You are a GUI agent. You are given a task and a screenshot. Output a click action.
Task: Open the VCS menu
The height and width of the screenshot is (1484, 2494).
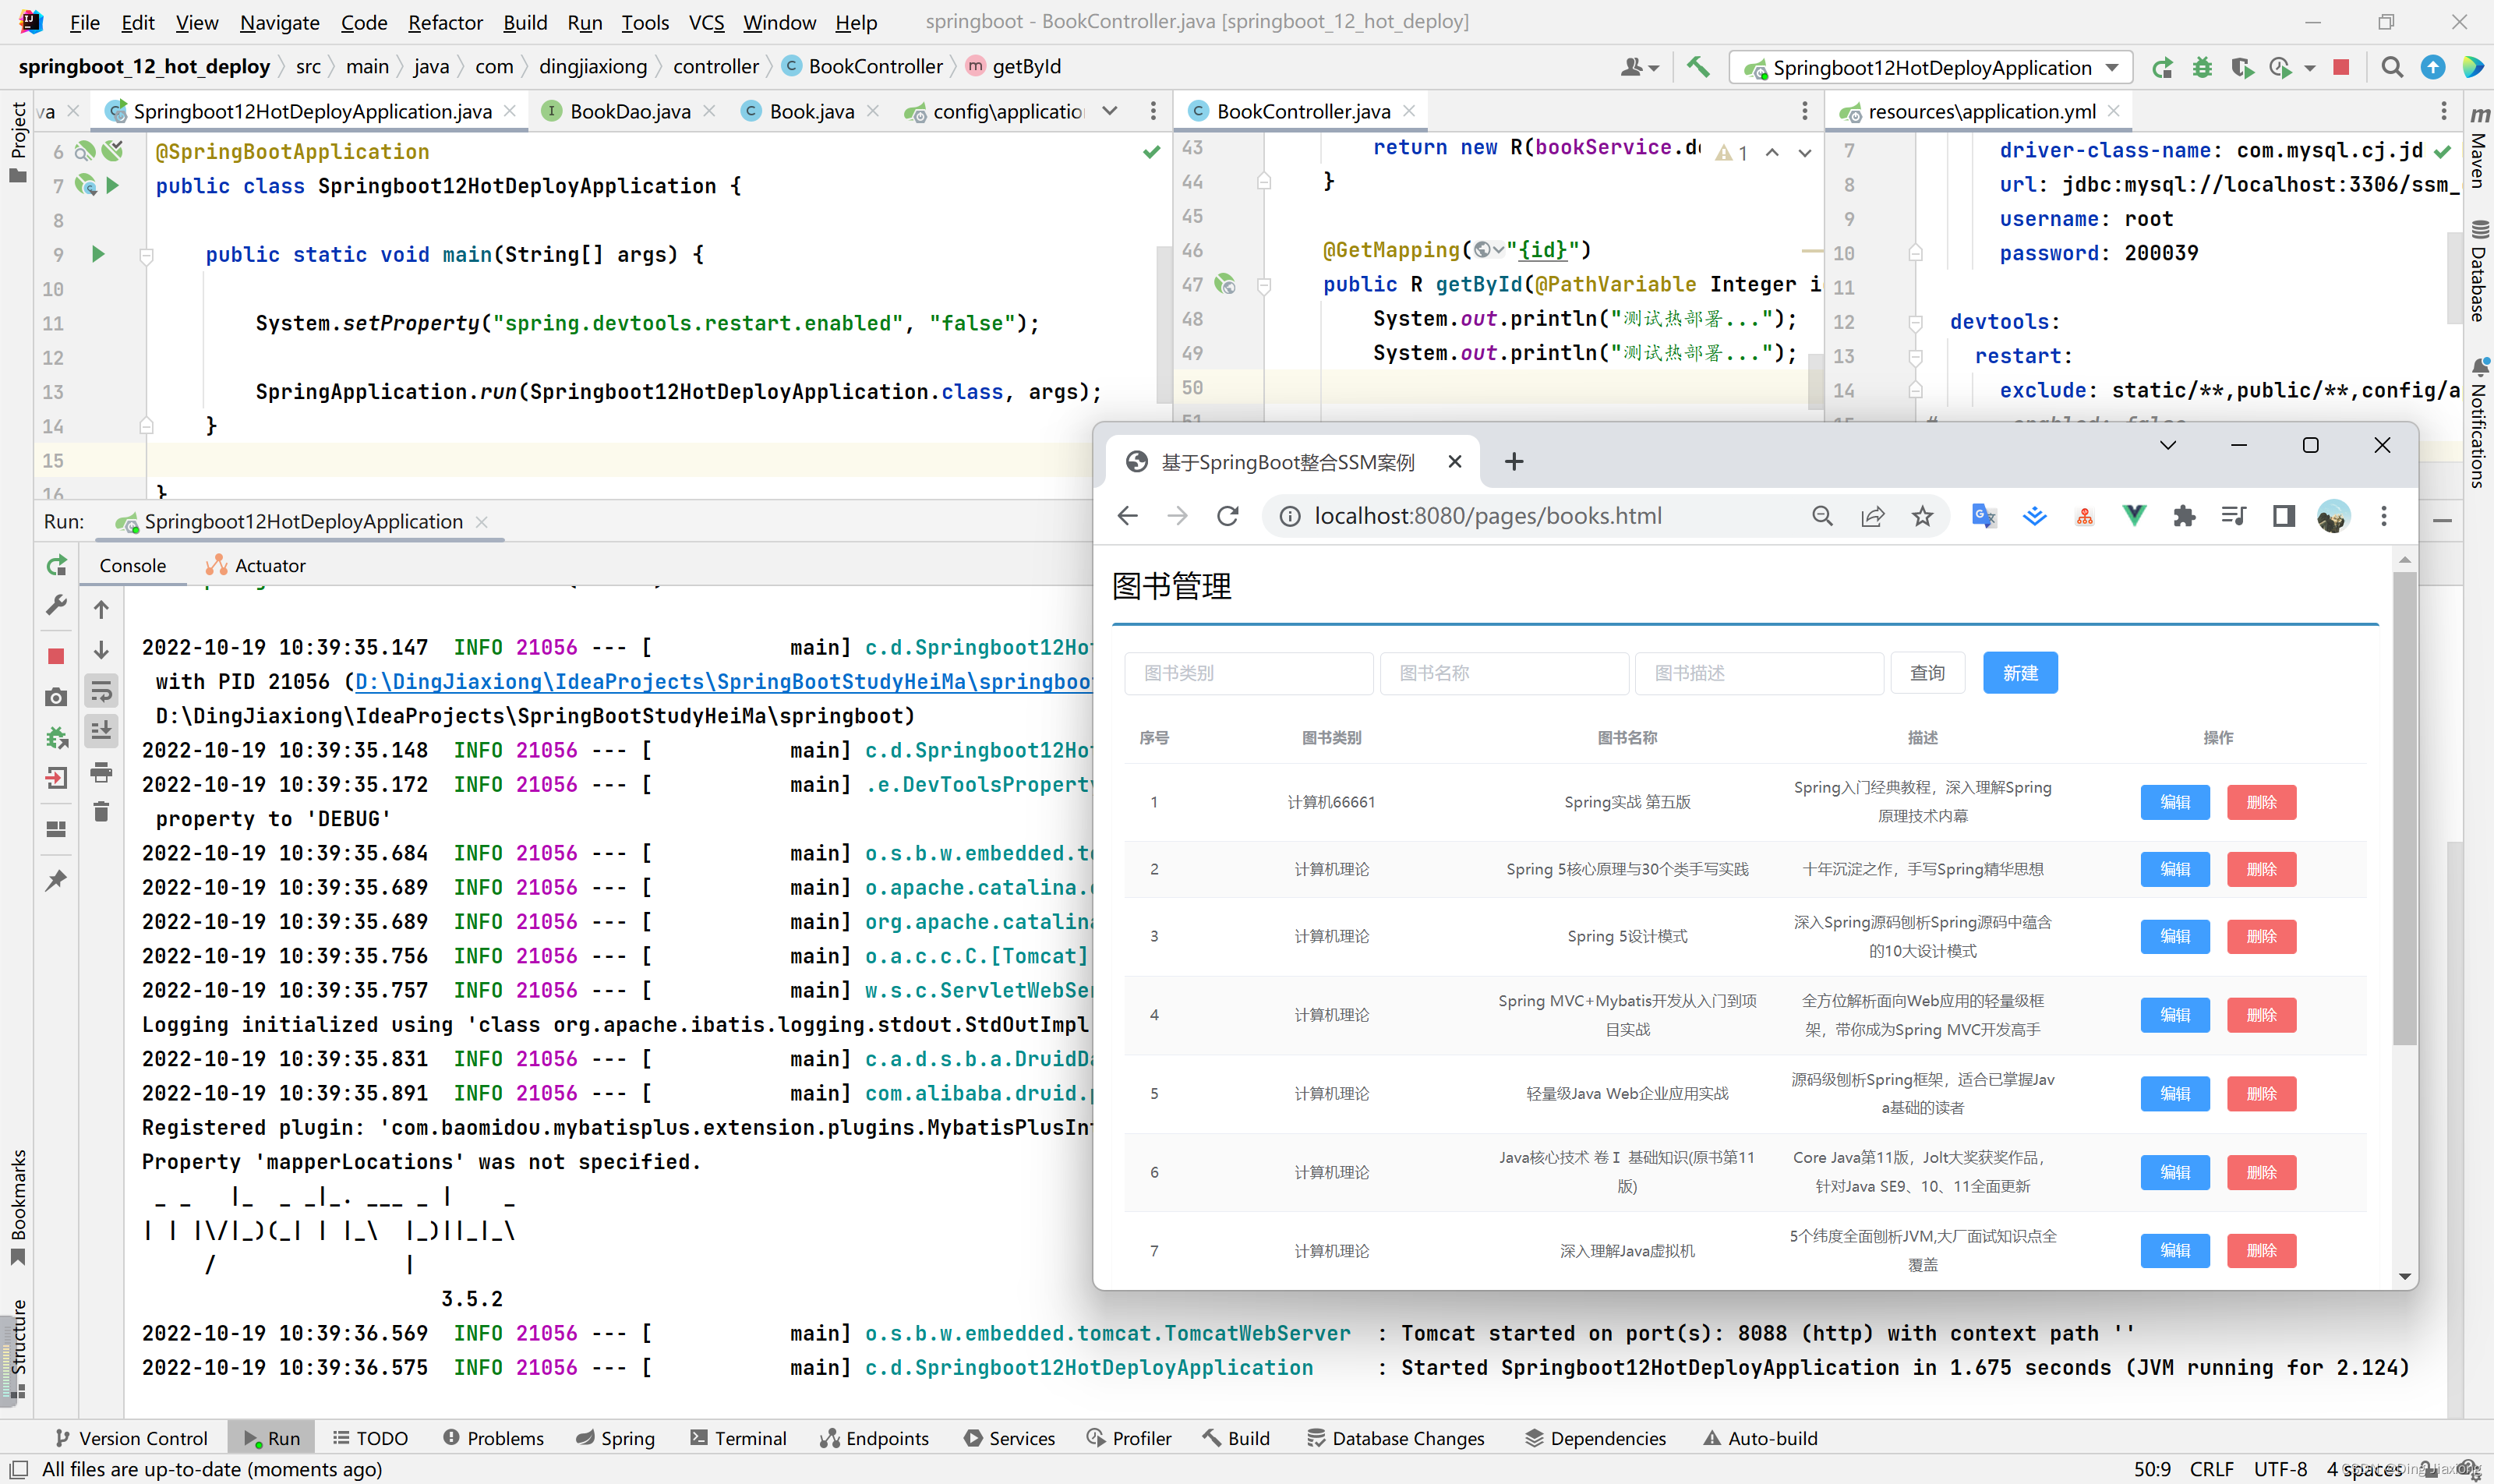coord(706,22)
